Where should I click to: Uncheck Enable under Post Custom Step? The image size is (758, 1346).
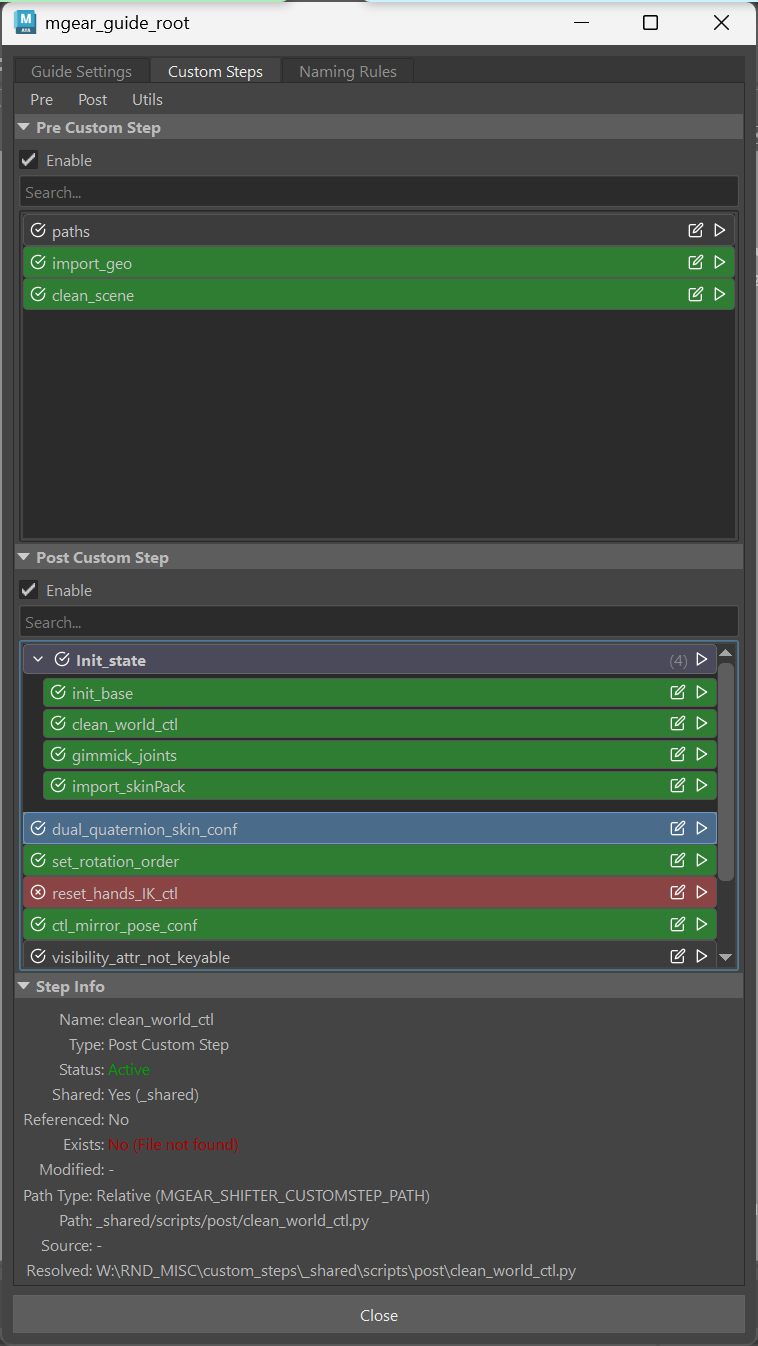point(29,590)
